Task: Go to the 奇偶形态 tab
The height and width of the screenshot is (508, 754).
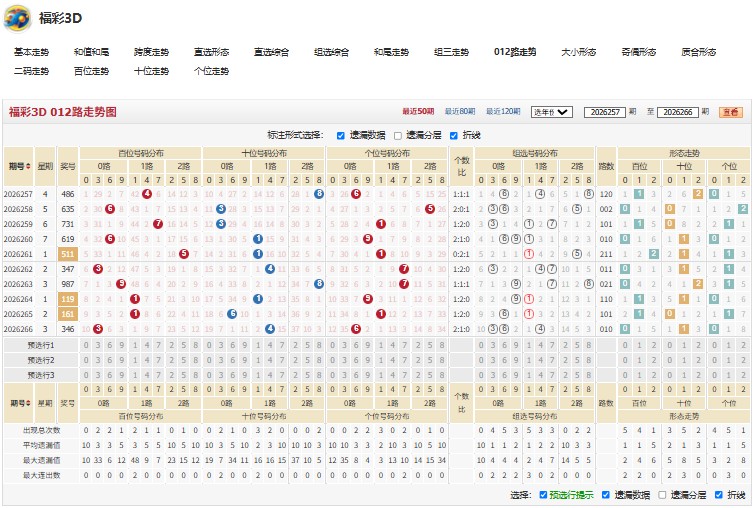Action: [x=639, y=52]
